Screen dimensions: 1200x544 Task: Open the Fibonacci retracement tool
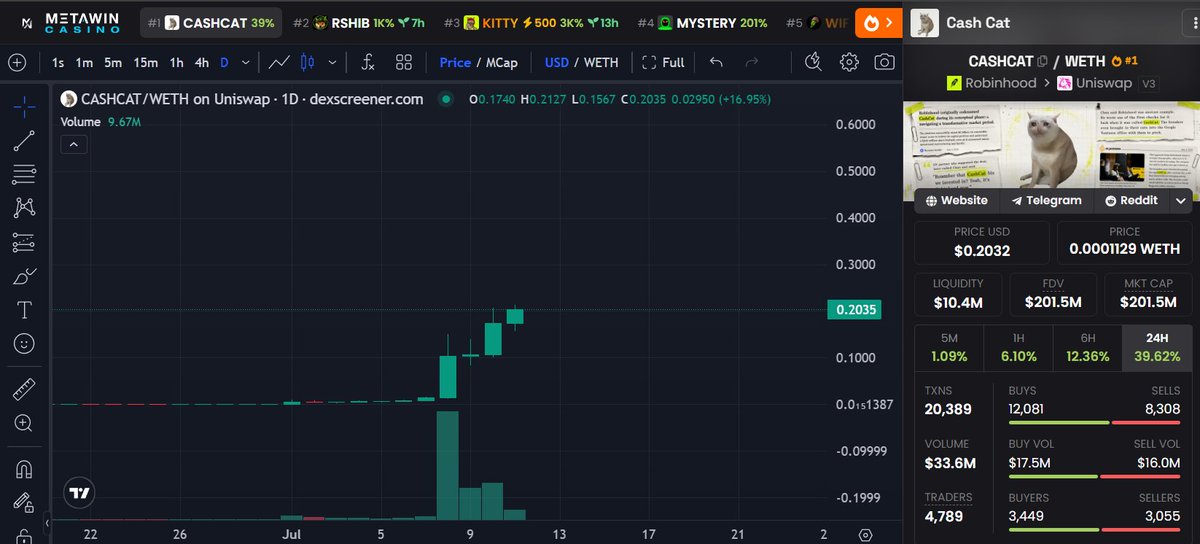(25, 175)
